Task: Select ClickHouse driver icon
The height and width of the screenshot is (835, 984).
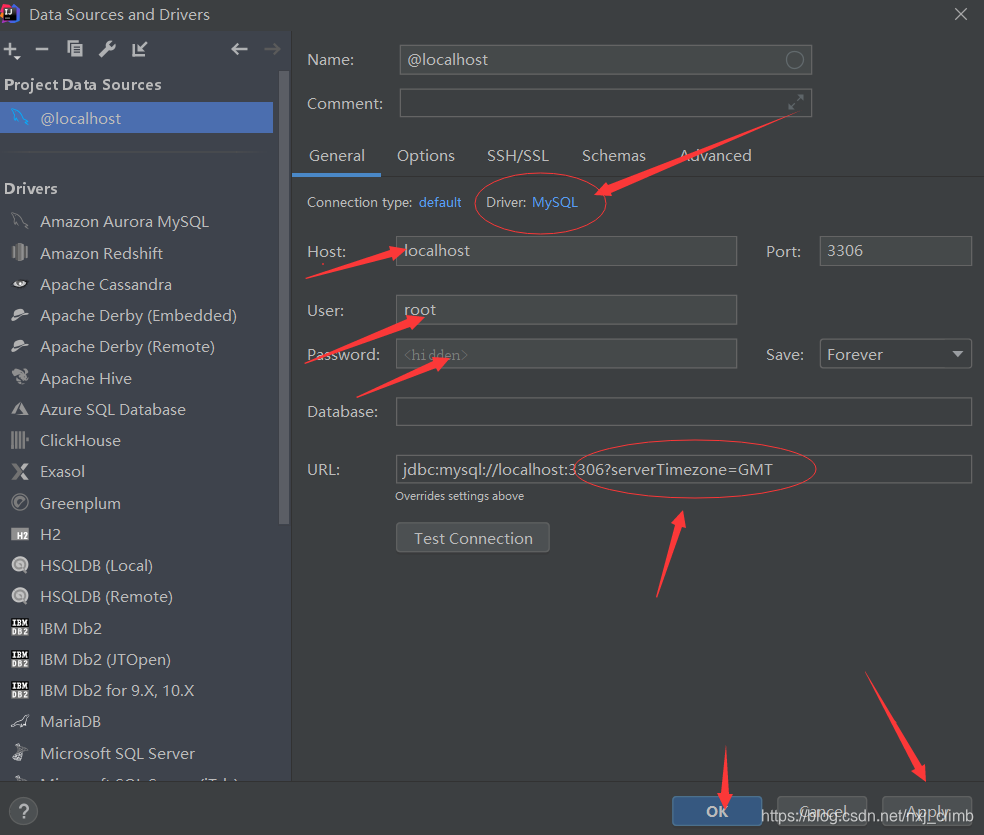Action: pos(20,440)
